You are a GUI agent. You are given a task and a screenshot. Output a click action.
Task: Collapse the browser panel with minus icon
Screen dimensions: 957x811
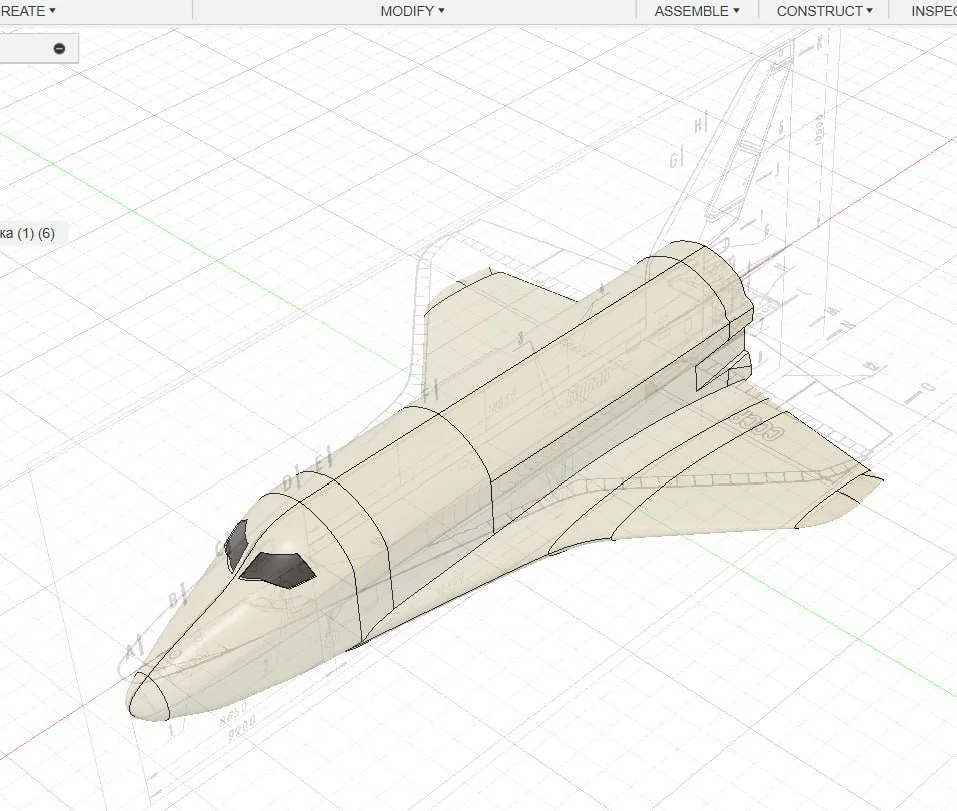coord(59,48)
